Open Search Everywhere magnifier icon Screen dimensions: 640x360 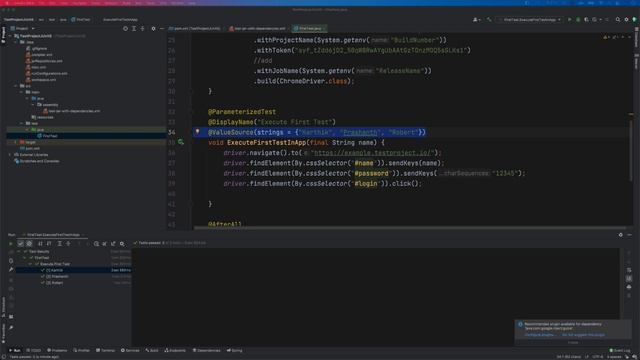[618, 20]
